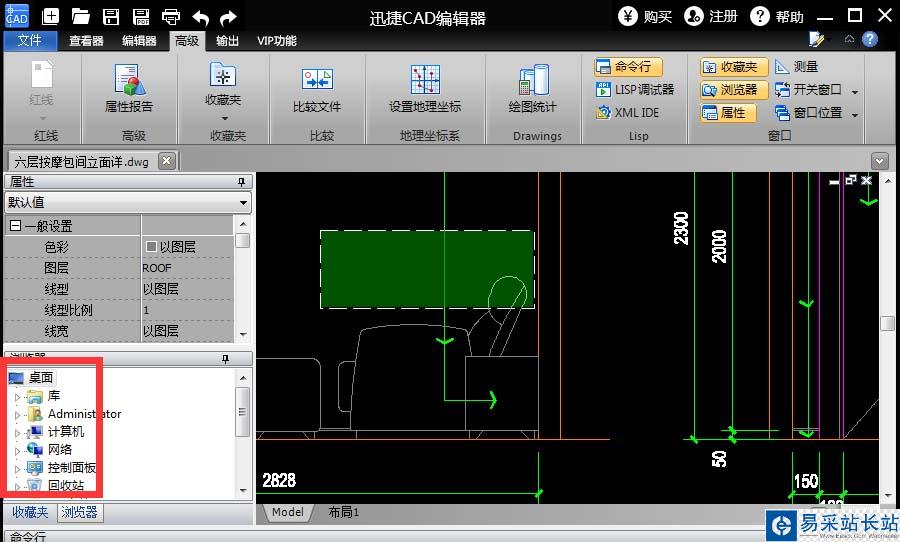
Task: Open the XML IDE tool
Action: point(627,113)
